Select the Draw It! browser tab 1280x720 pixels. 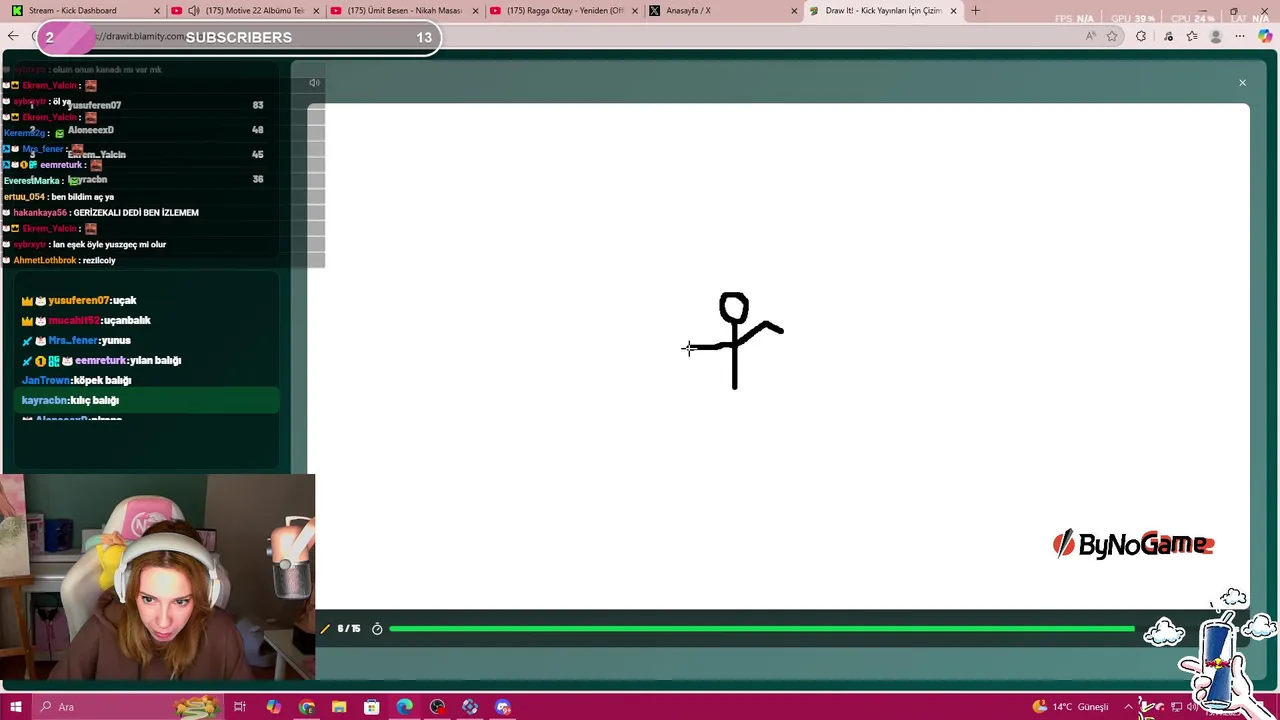click(x=883, y=11)
